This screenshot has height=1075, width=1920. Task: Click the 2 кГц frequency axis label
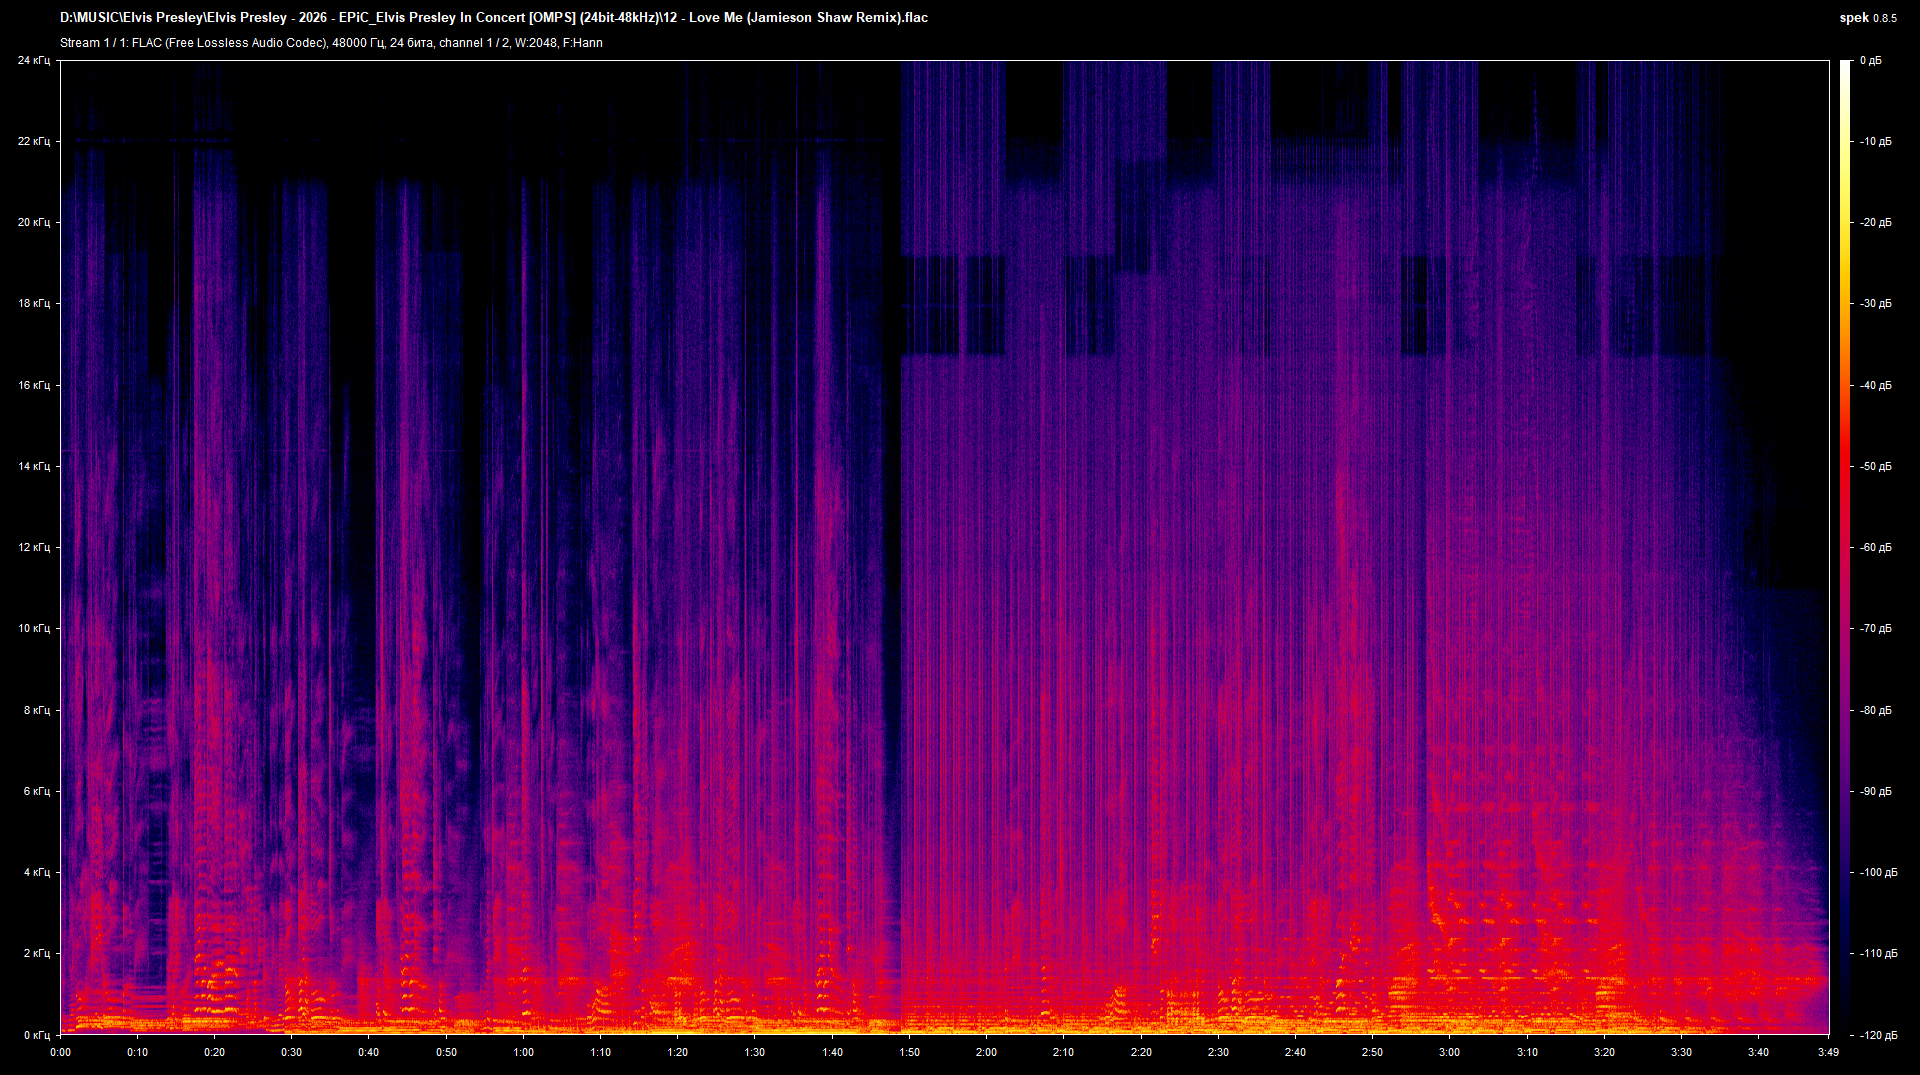36,954
